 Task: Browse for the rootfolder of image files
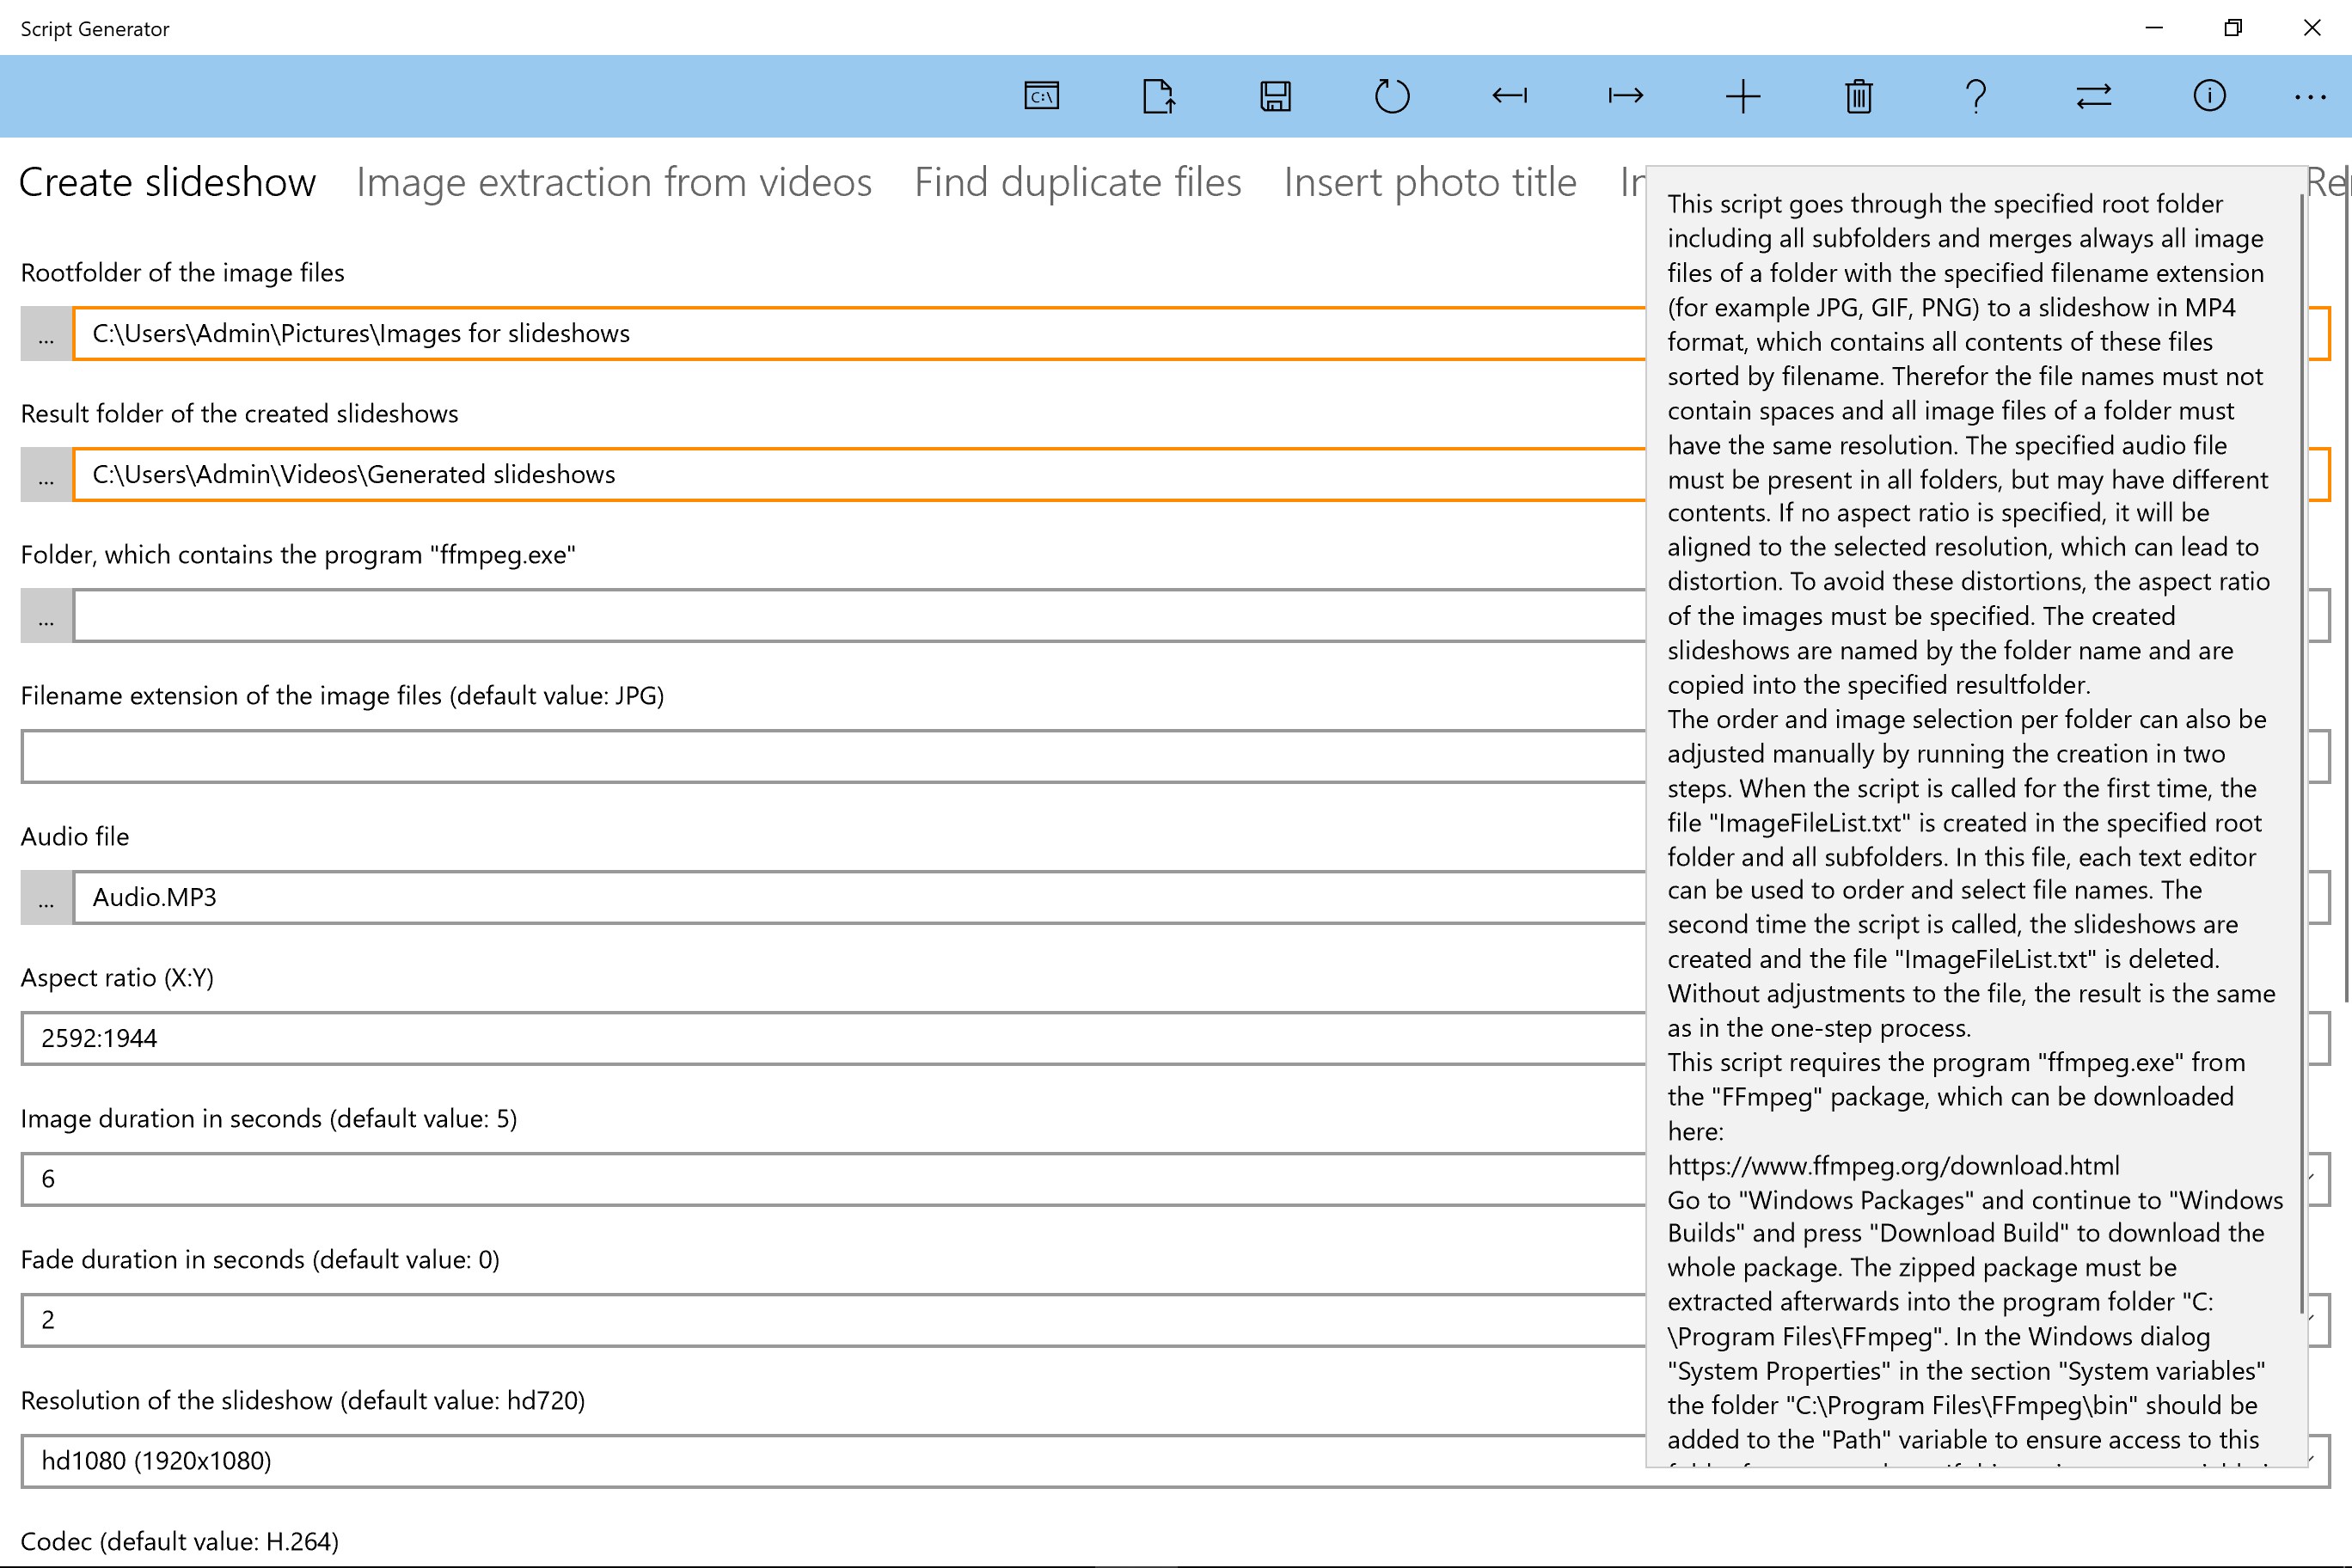click(x=46, y=334)
